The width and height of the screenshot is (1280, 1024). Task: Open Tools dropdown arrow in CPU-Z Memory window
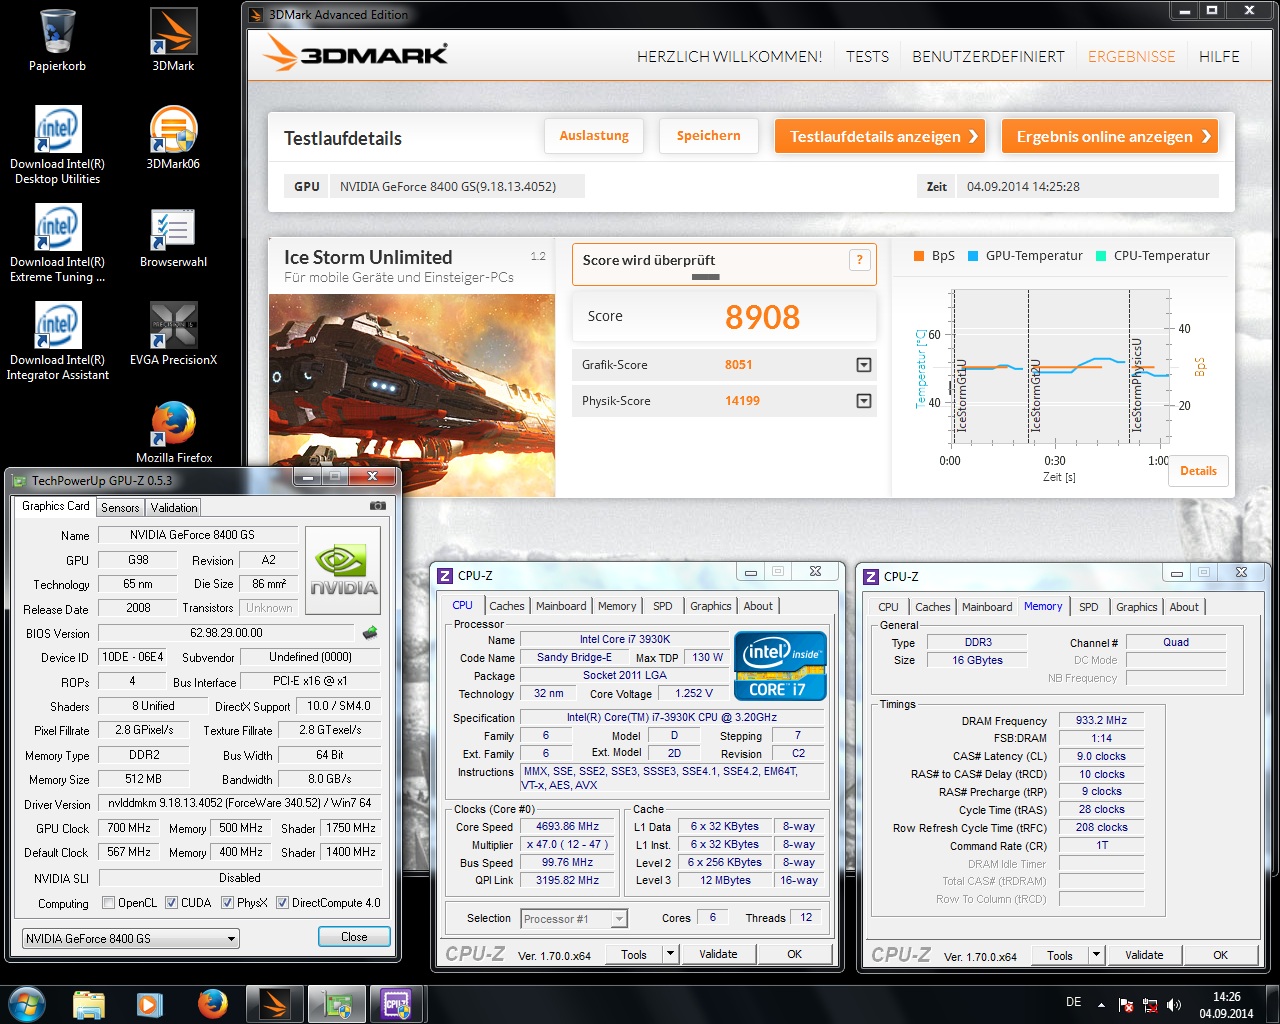point(1097,954)
